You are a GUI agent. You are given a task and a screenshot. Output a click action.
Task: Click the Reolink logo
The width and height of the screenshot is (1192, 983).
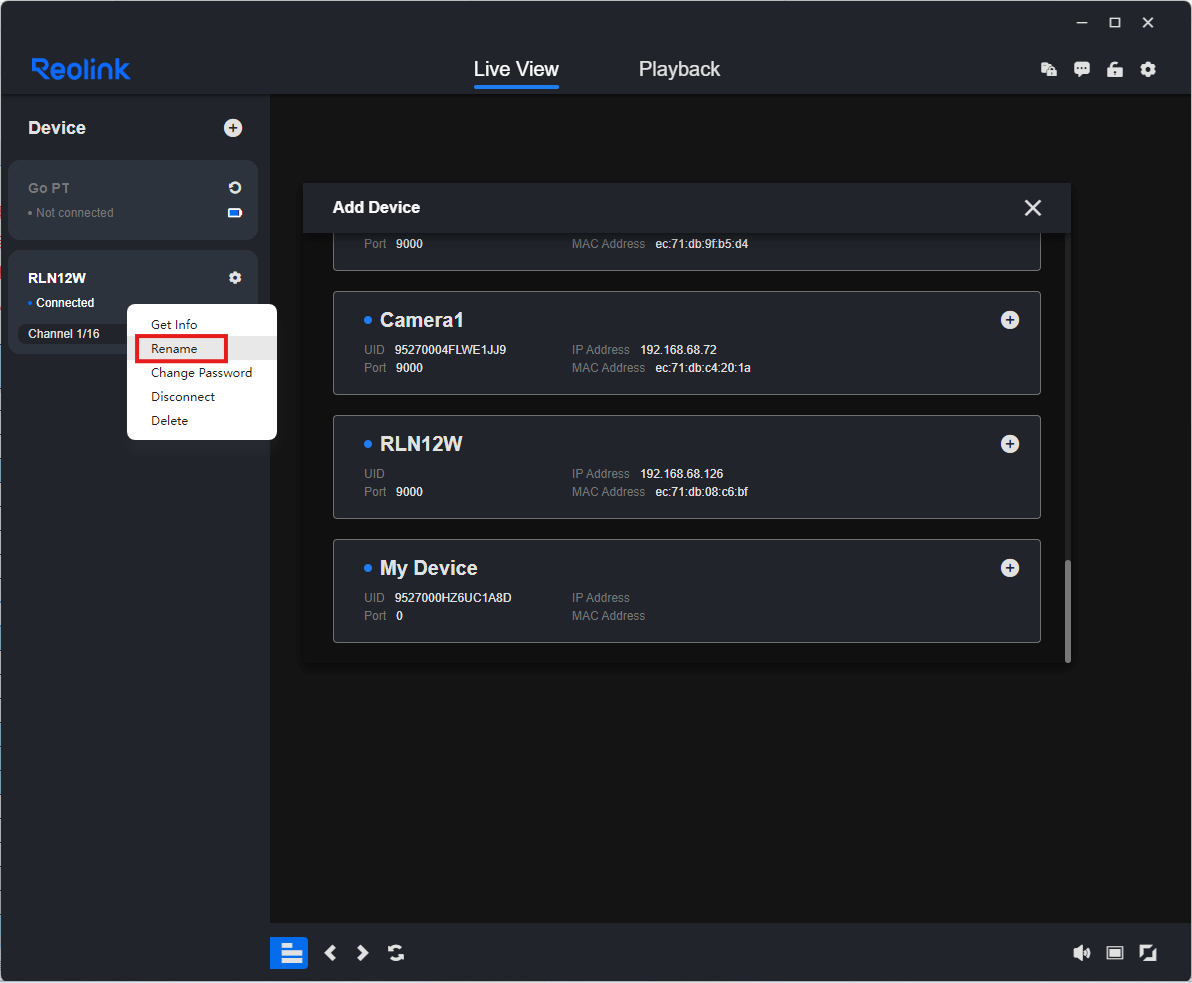(81, 69)
